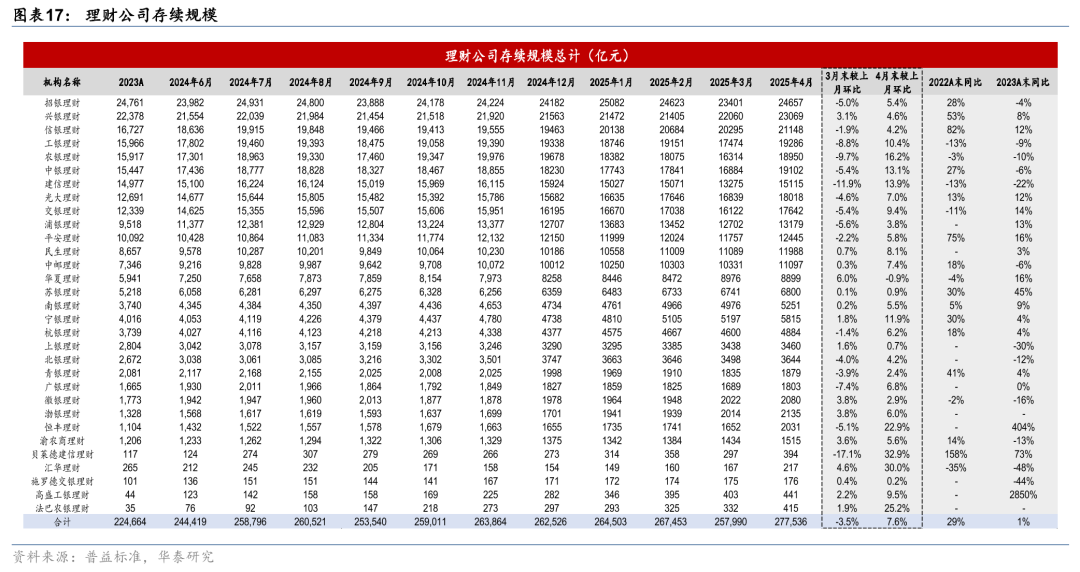Click the '华夏理财' row label

click(x=62, y=278)
